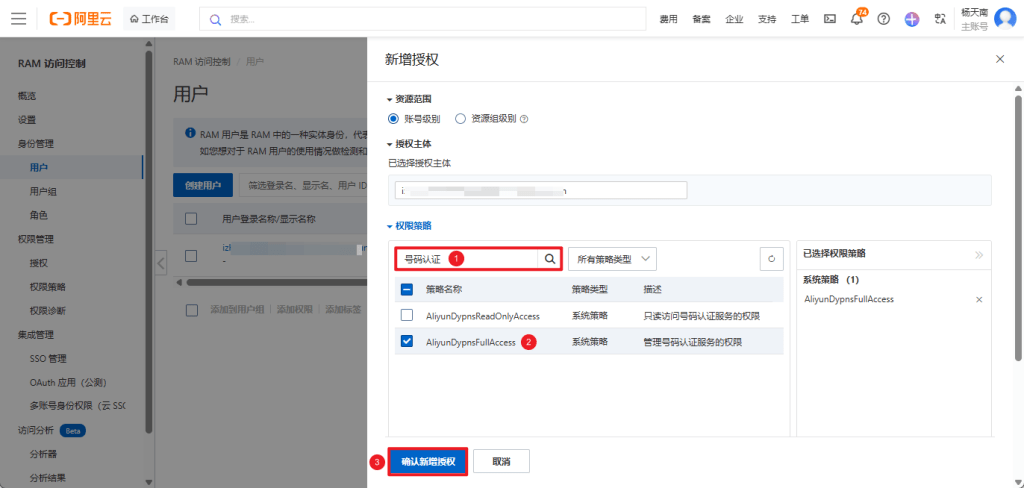
Task: Click the user filter input field
Action: point(303,186)
